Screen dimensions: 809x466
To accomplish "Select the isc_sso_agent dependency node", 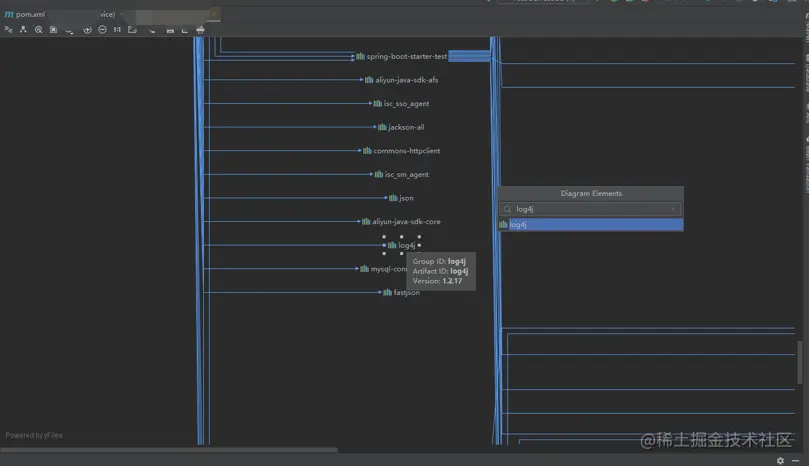I will coord(401,104).
